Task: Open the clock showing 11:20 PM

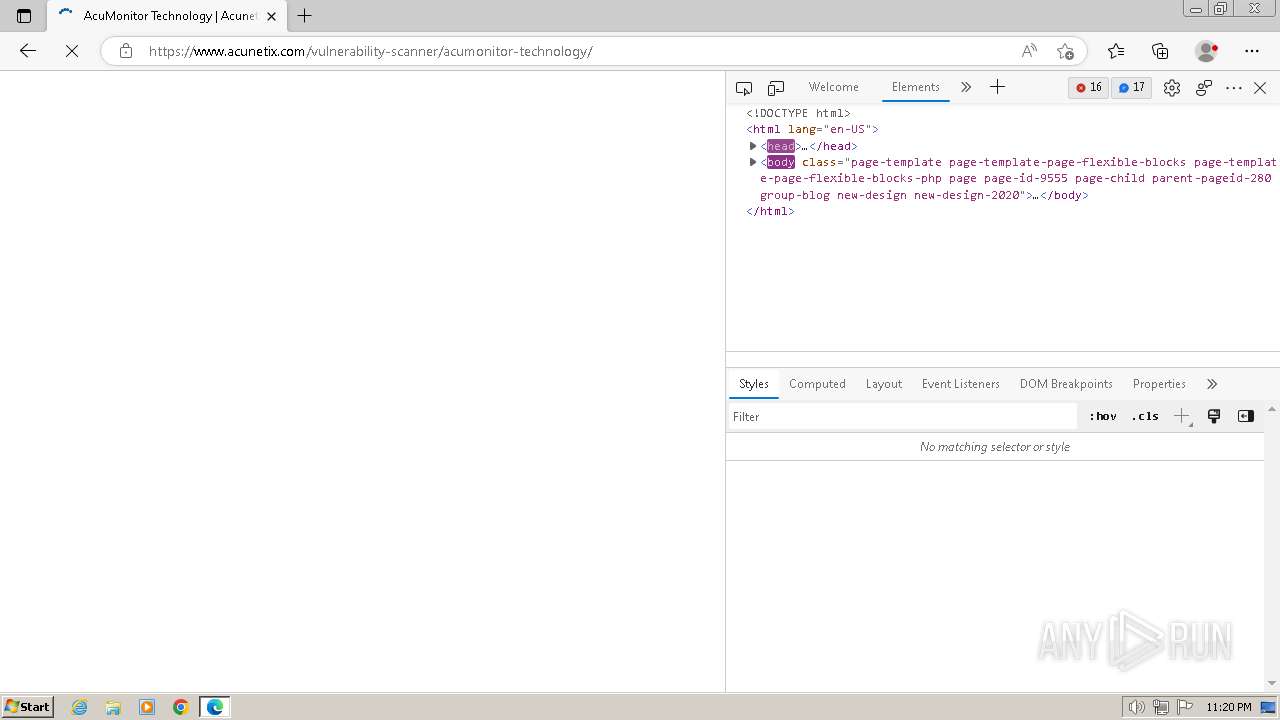Action: 1229,707
